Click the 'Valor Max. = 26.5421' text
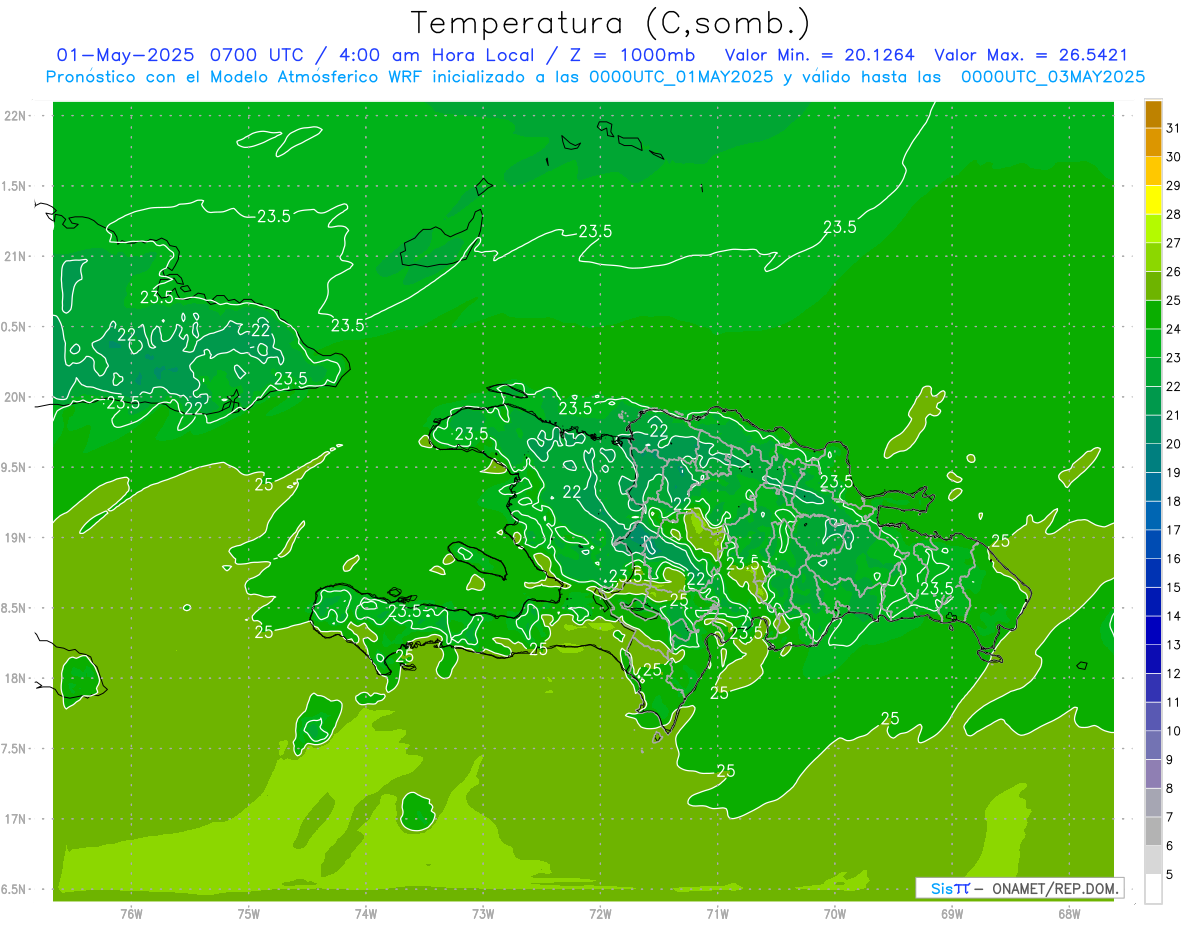Image resolution: width=1200 pixels, height=927 pixels. coord(1030,55)
